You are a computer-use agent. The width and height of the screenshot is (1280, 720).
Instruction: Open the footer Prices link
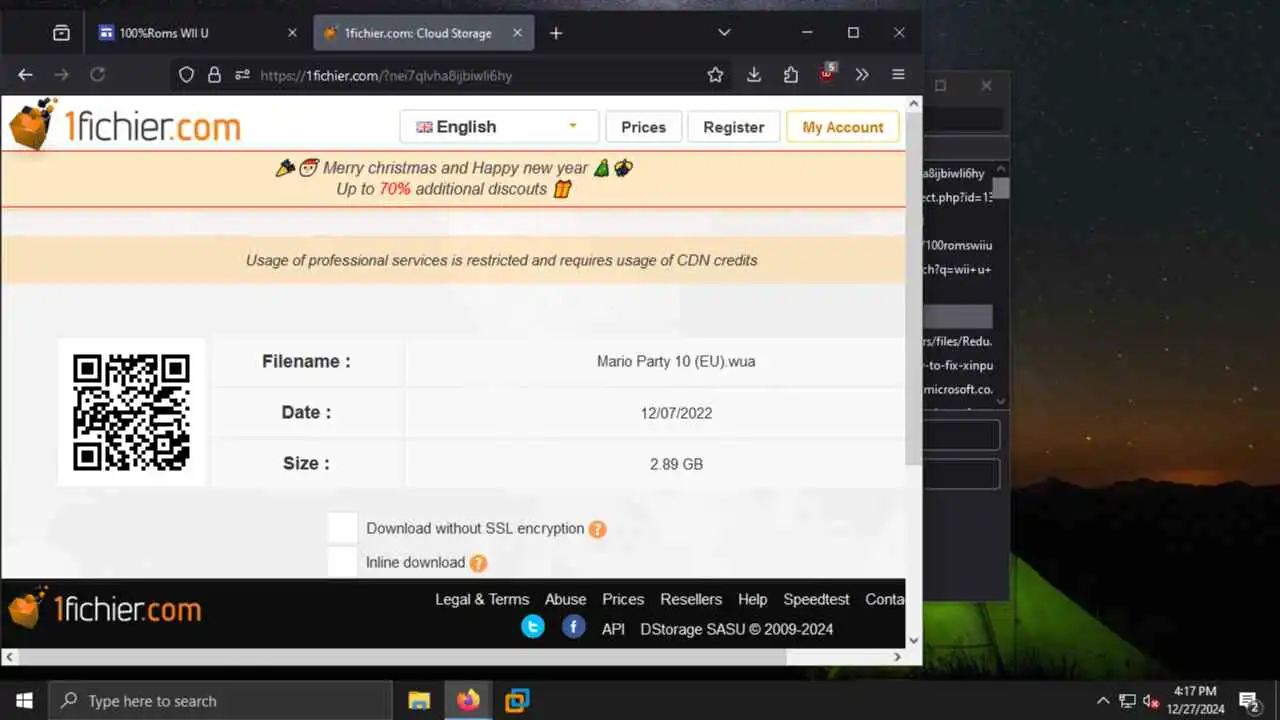(x=623, y=599)
